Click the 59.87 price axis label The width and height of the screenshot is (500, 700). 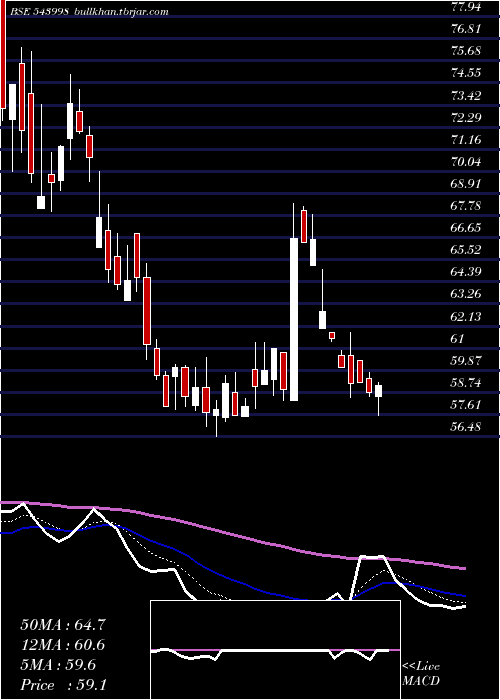coord(467,361)
